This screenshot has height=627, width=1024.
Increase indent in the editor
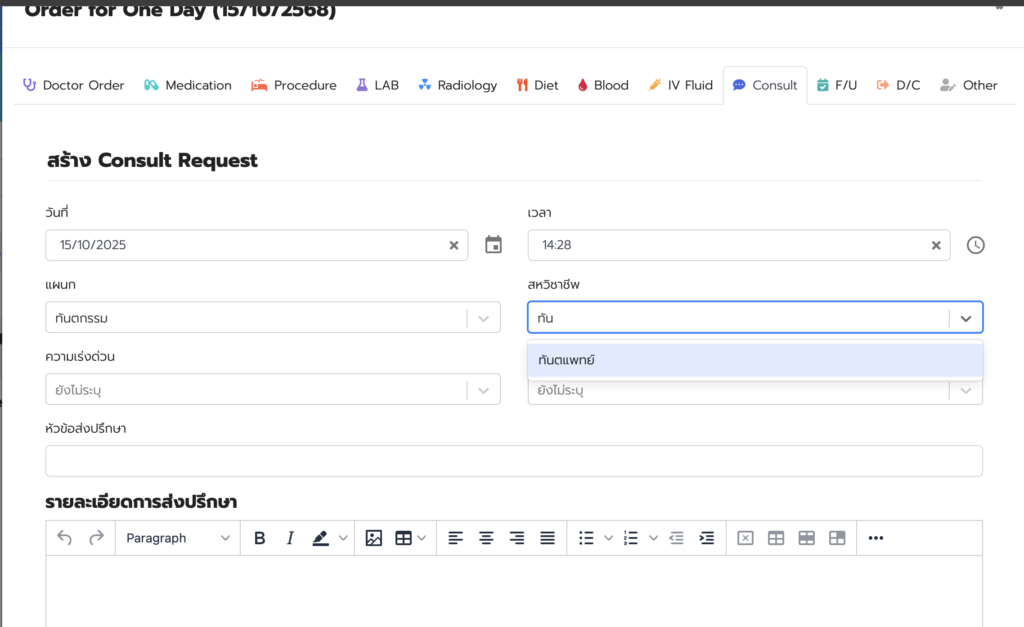(706, 538)
